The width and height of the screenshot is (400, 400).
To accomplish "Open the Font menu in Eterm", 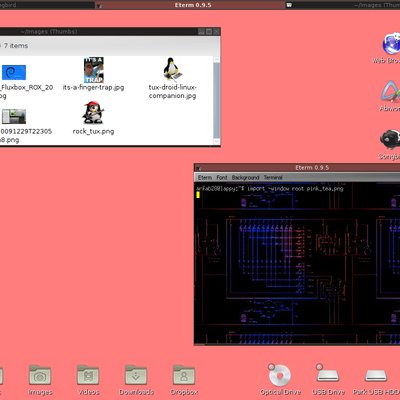I will click(222, 178).
